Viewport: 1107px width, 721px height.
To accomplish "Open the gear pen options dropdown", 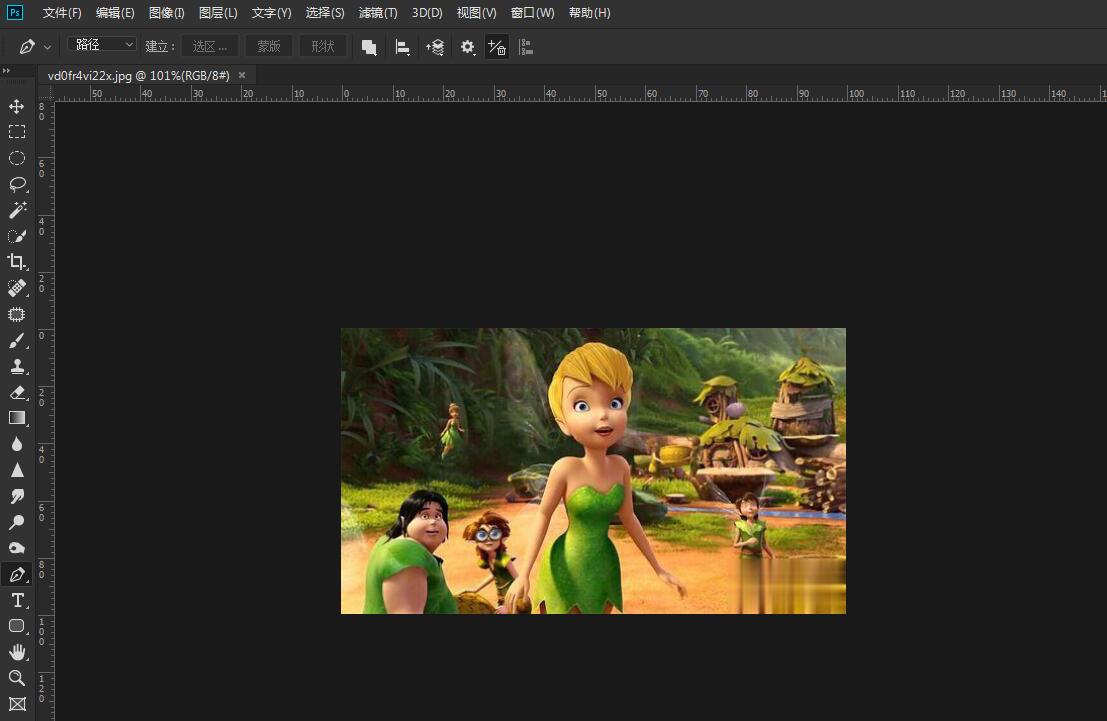I will point(467,47).
